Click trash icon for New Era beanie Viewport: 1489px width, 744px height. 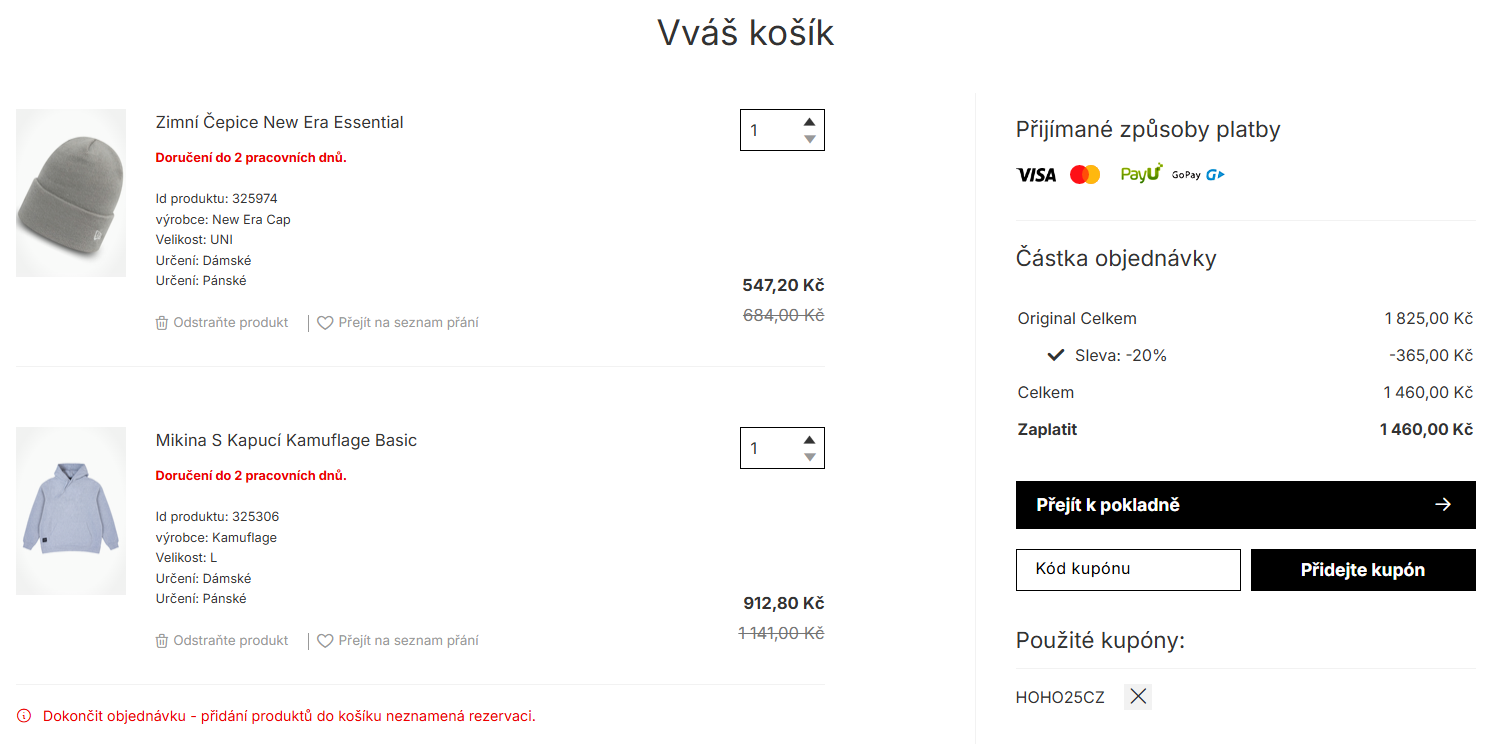click(x=162, y=323)
